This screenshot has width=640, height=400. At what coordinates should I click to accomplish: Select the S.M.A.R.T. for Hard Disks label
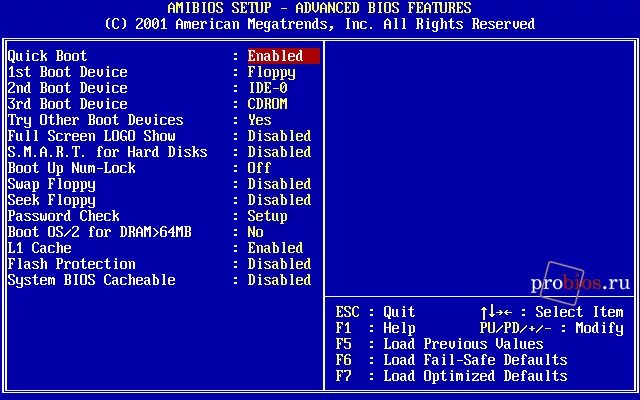[x=108, y=152]
